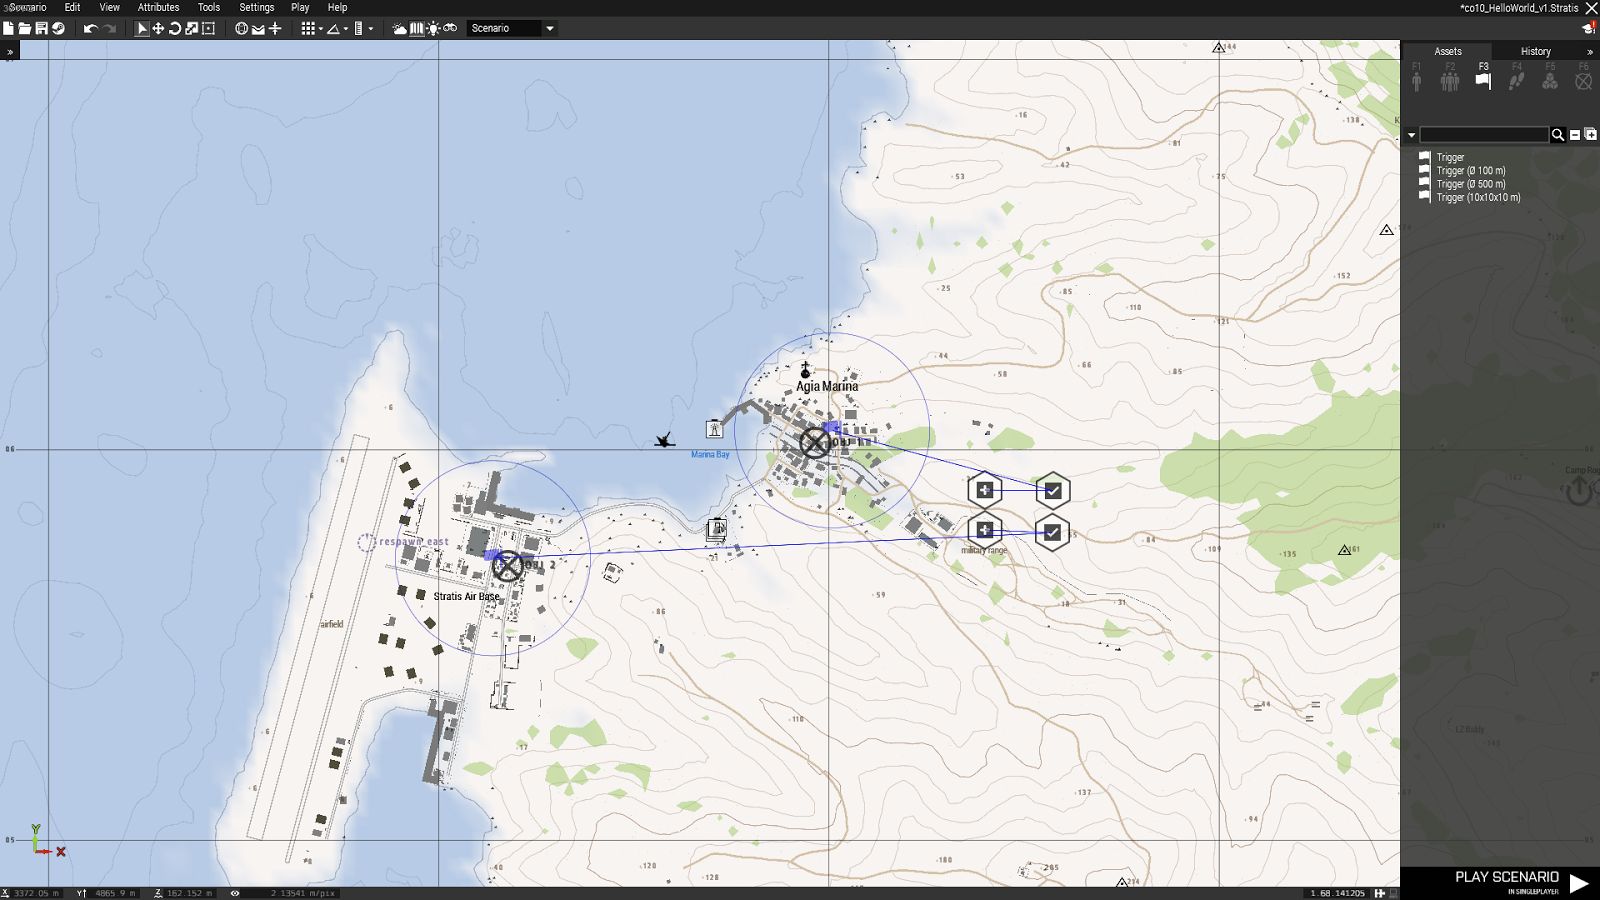Create a new scenario file
Image resolution: width=1600 pixels, height=900 pixels.
[8, 28]
